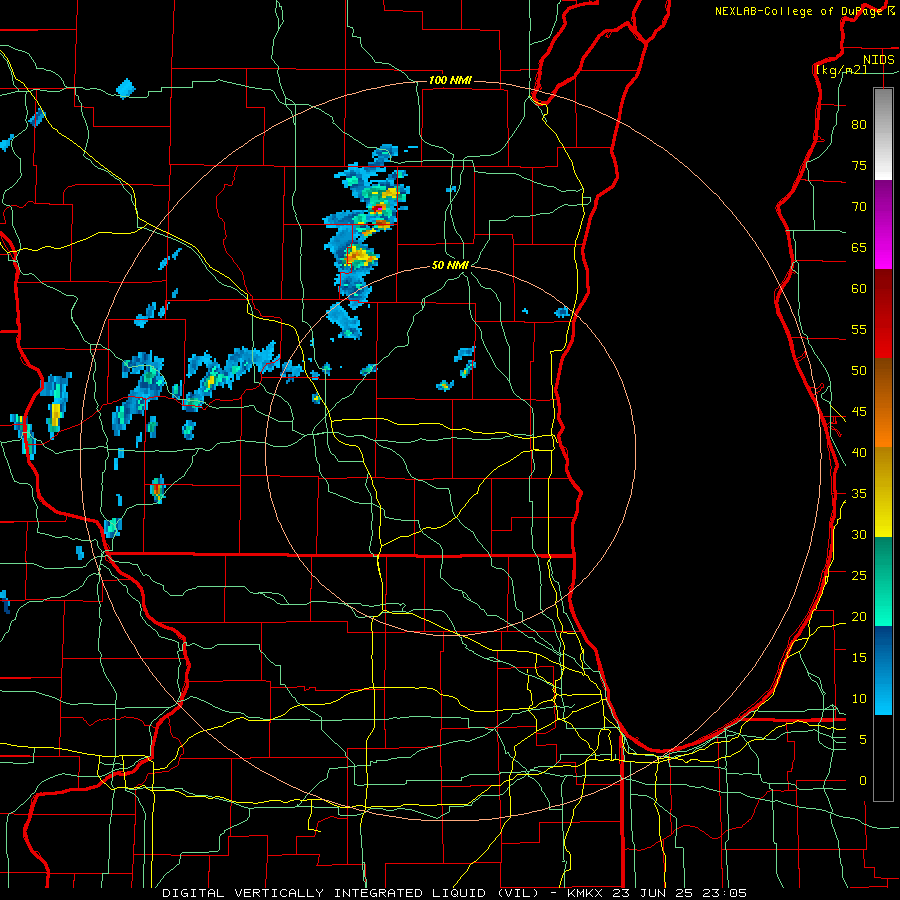Click the 50 NMI range ring label
Viewport: 900px width, 900px height.
(451, 265)
